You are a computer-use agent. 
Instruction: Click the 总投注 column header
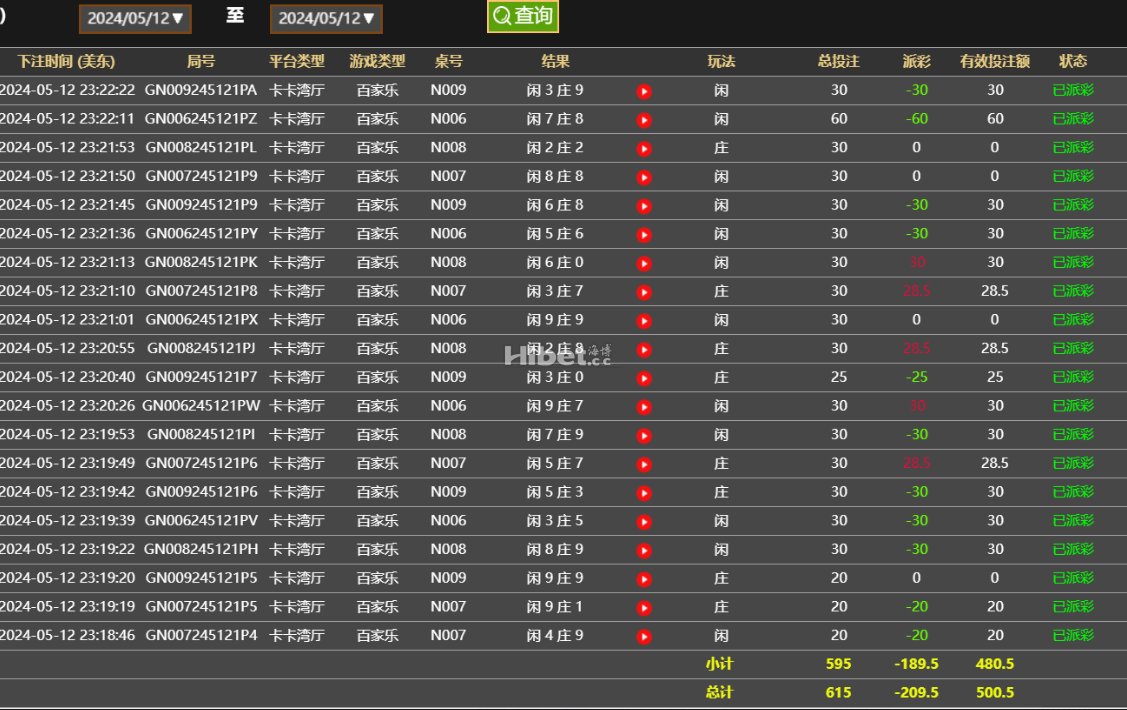839,62
